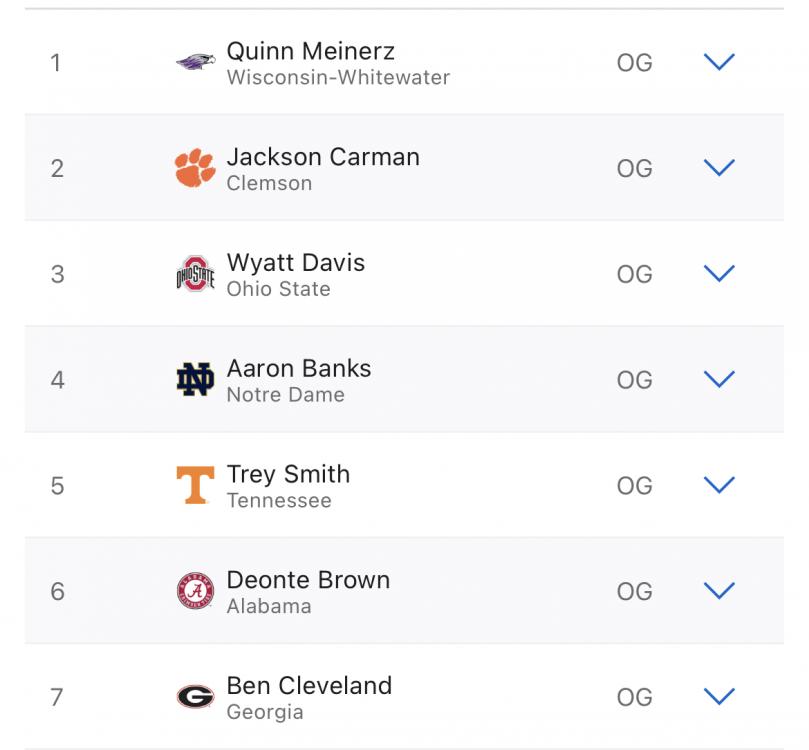Image resolution: width=809 pixels, height=750 pixels.
Task: Click rank number 6 in the list
Action: coord(57,592)
